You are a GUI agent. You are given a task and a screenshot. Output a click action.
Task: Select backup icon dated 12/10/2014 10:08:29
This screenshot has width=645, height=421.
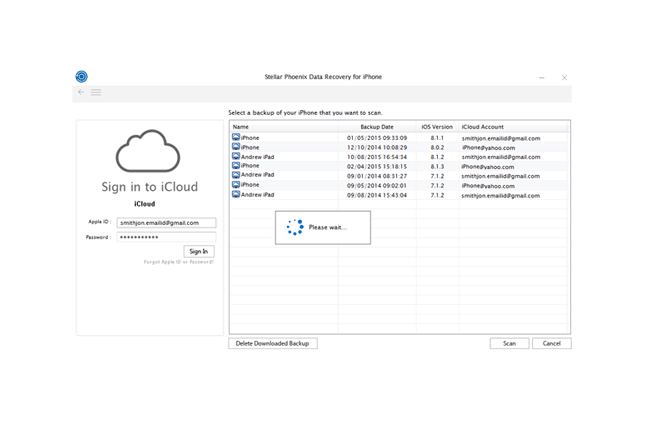(x=236, y=147)
